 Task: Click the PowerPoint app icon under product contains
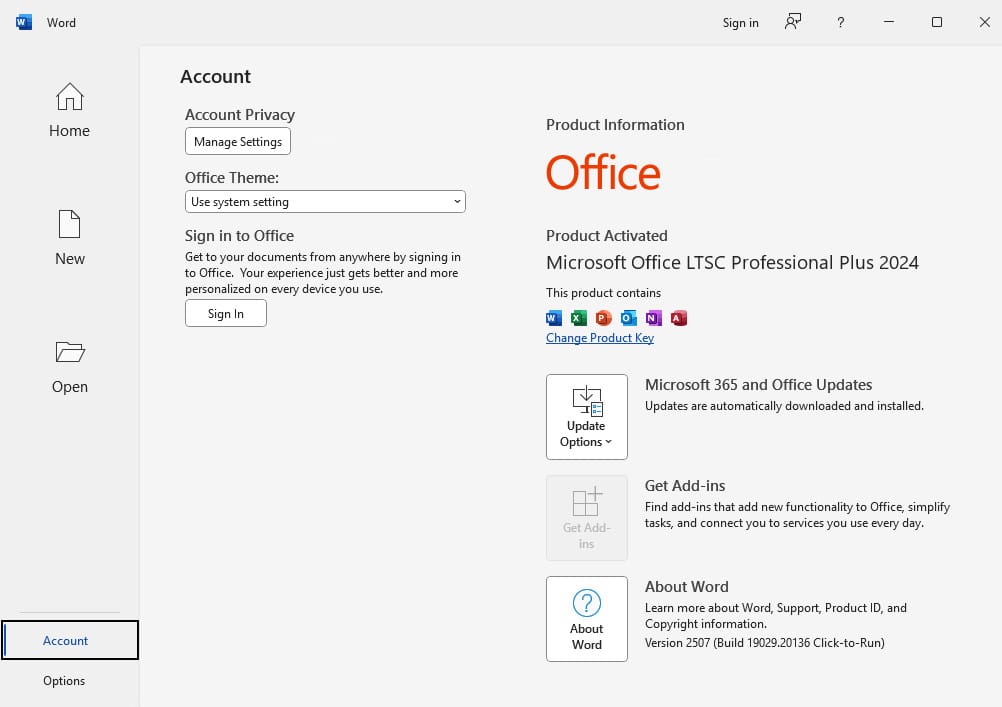(x=603, y=318)
